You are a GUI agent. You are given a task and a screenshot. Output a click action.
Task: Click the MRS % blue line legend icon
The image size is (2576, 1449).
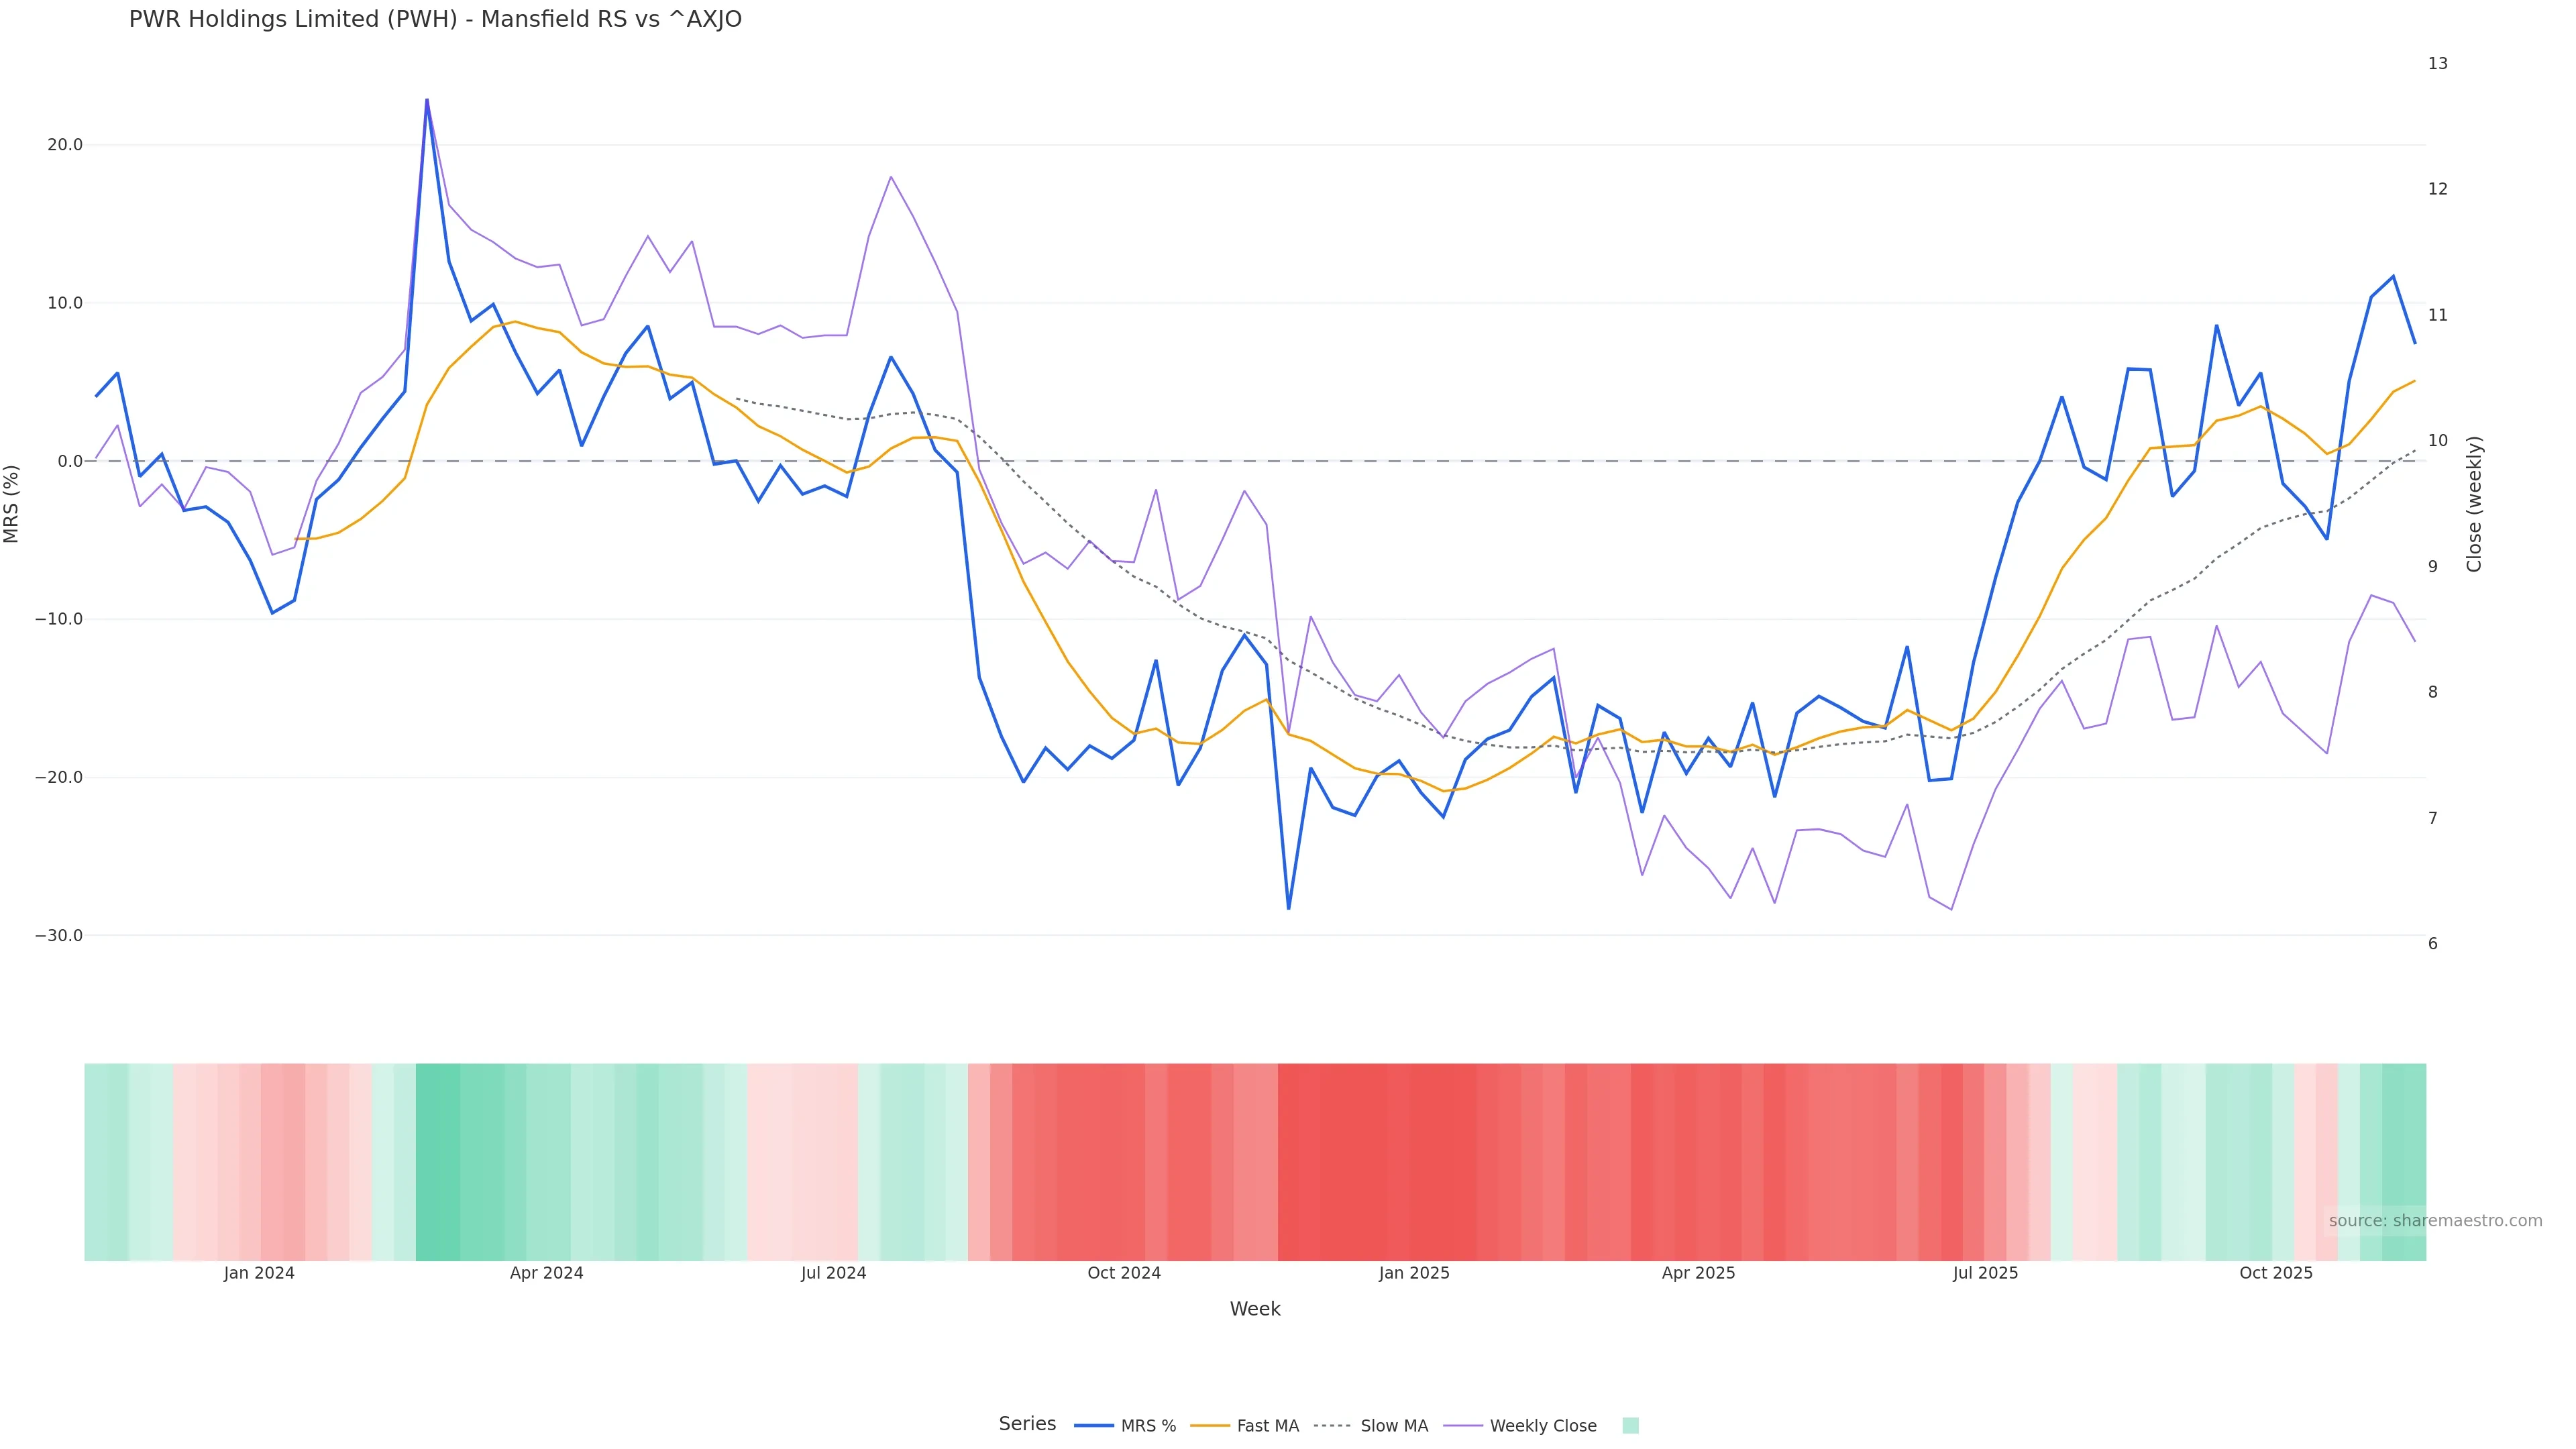coord(1094,1426)
